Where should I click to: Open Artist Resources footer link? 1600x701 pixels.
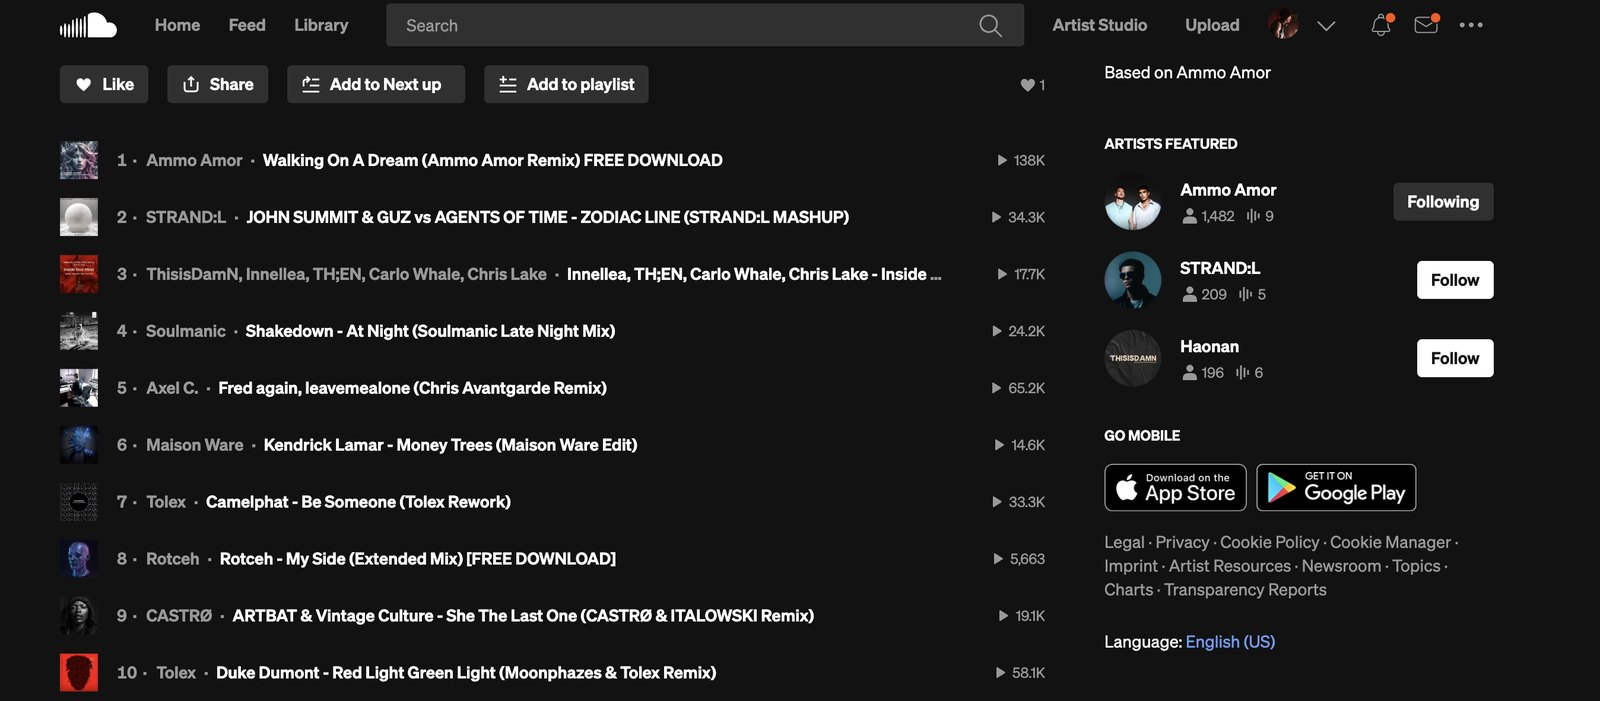click(1230, 566)
